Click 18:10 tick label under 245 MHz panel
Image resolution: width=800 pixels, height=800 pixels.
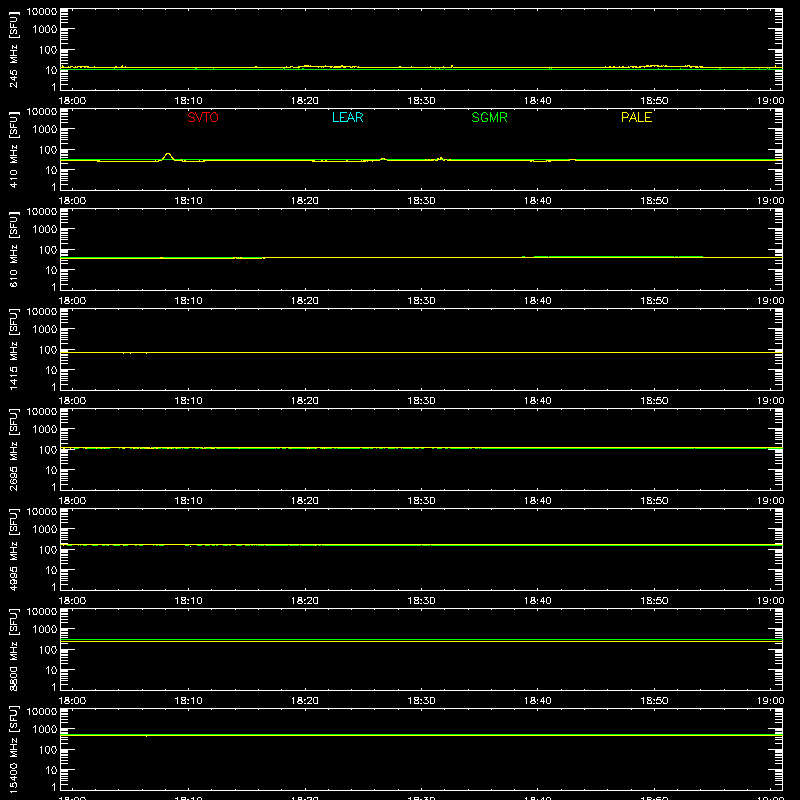pyautogui.click(x=188, y=101)
